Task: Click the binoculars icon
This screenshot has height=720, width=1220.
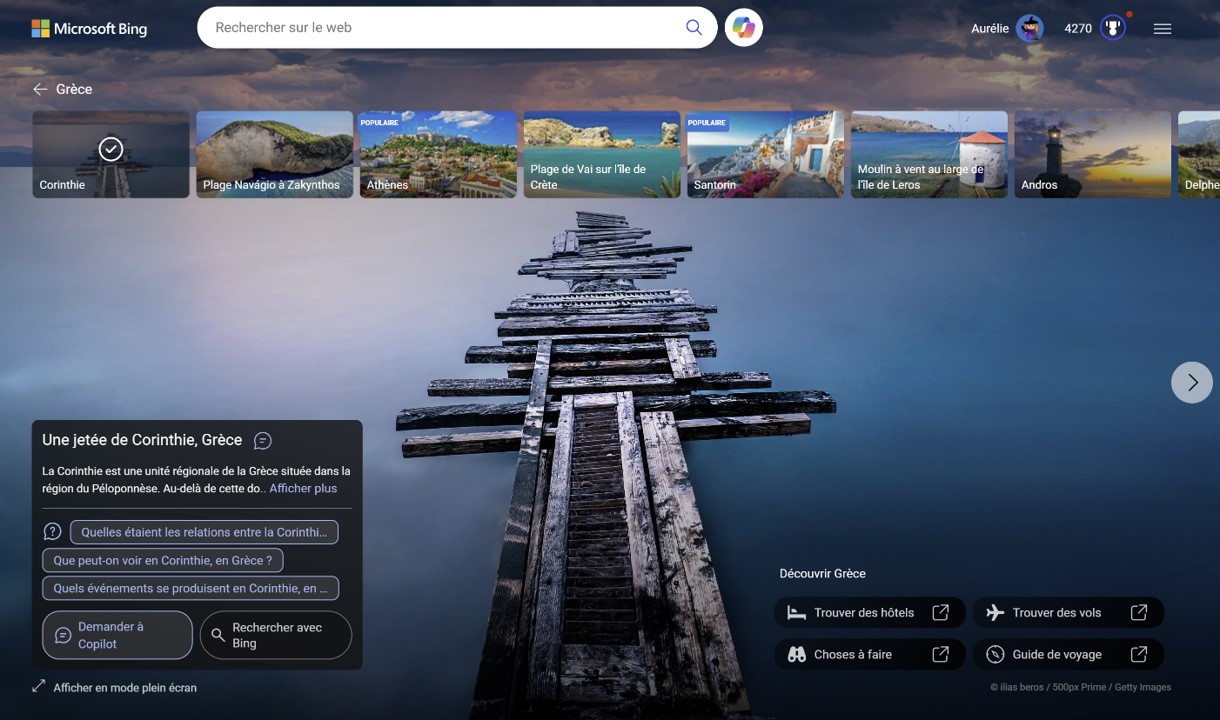Action: 797,654
